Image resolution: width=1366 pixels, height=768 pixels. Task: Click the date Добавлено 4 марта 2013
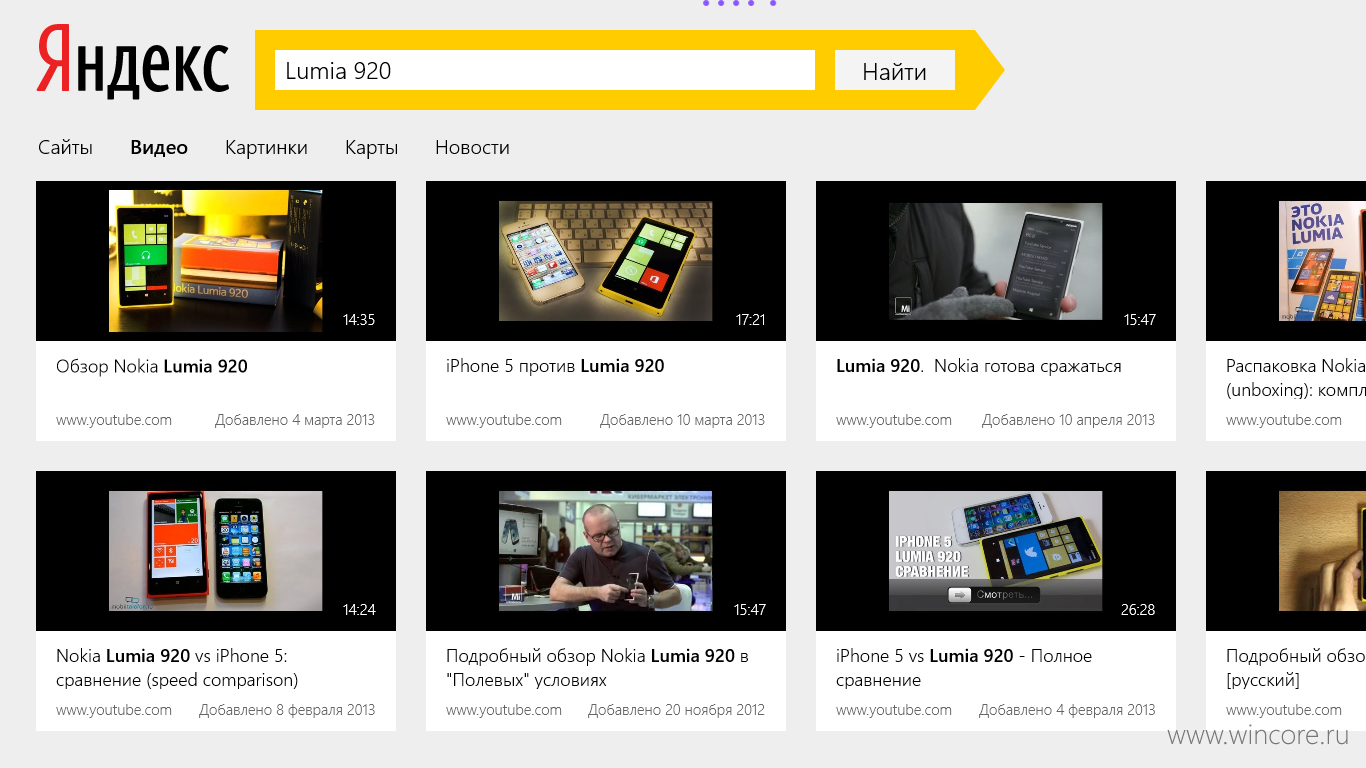pyautogui.click(x=295, y=420)
